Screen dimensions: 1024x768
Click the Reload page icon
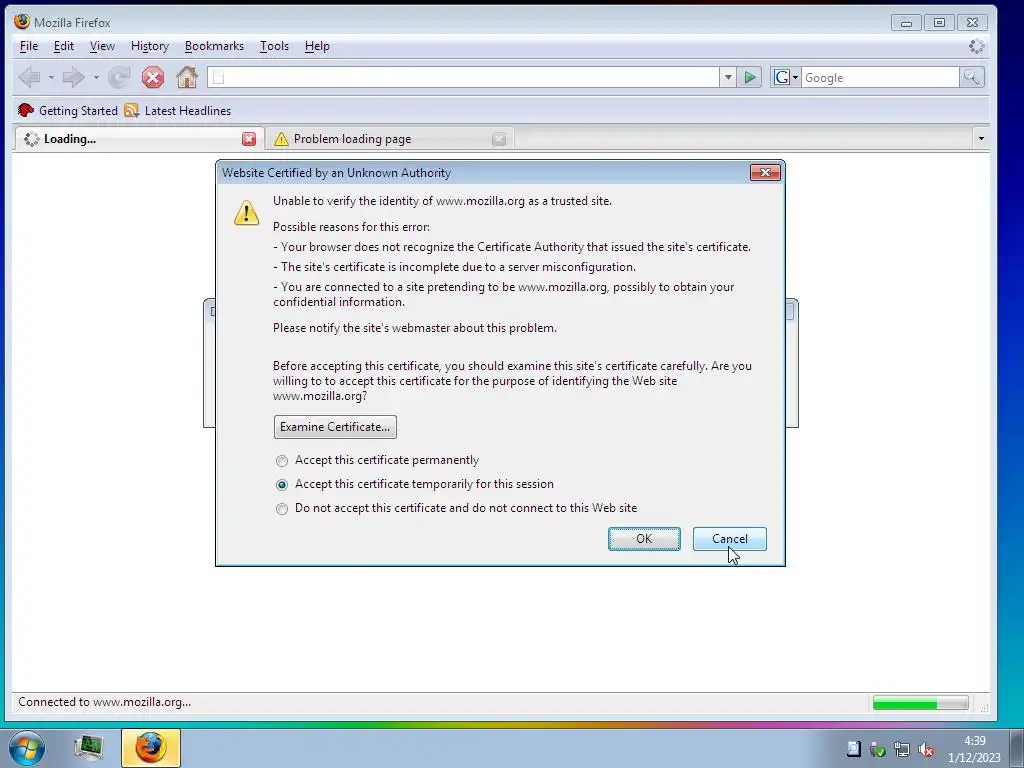(119, 78)
